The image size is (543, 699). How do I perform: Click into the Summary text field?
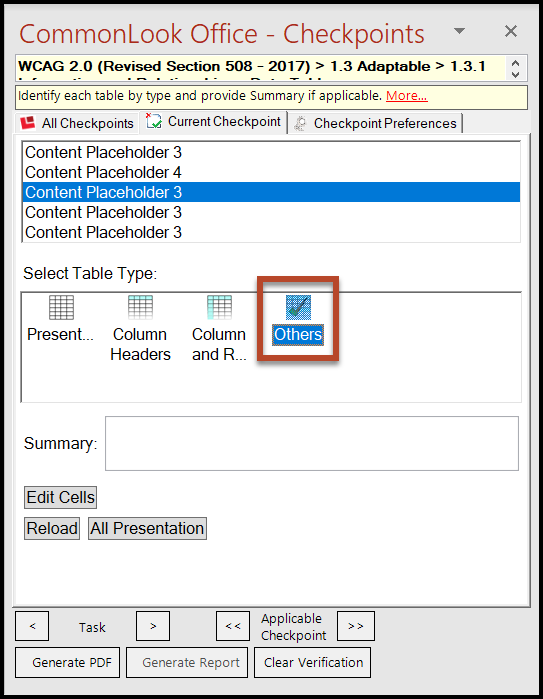tap(312, 444)
